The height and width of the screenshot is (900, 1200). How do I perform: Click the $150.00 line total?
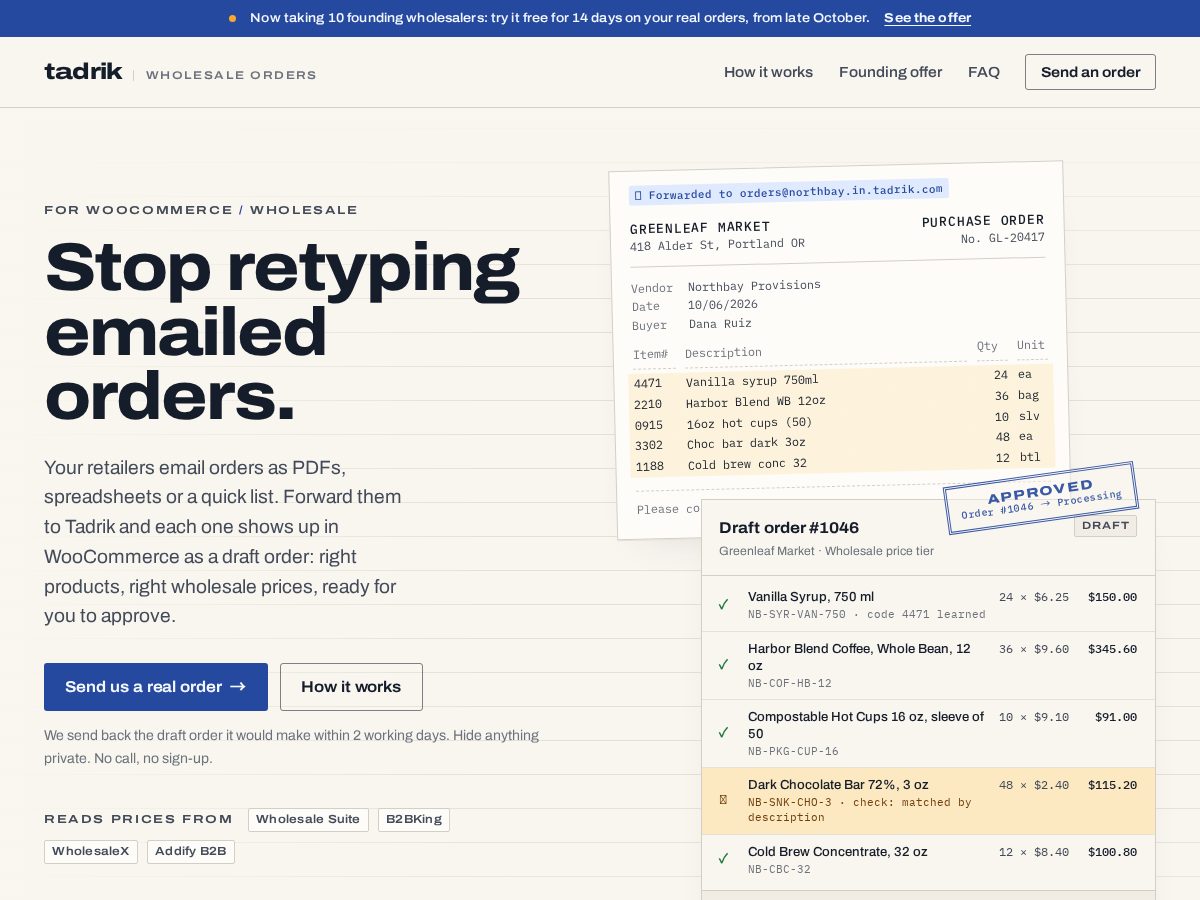pos(1112,597)
